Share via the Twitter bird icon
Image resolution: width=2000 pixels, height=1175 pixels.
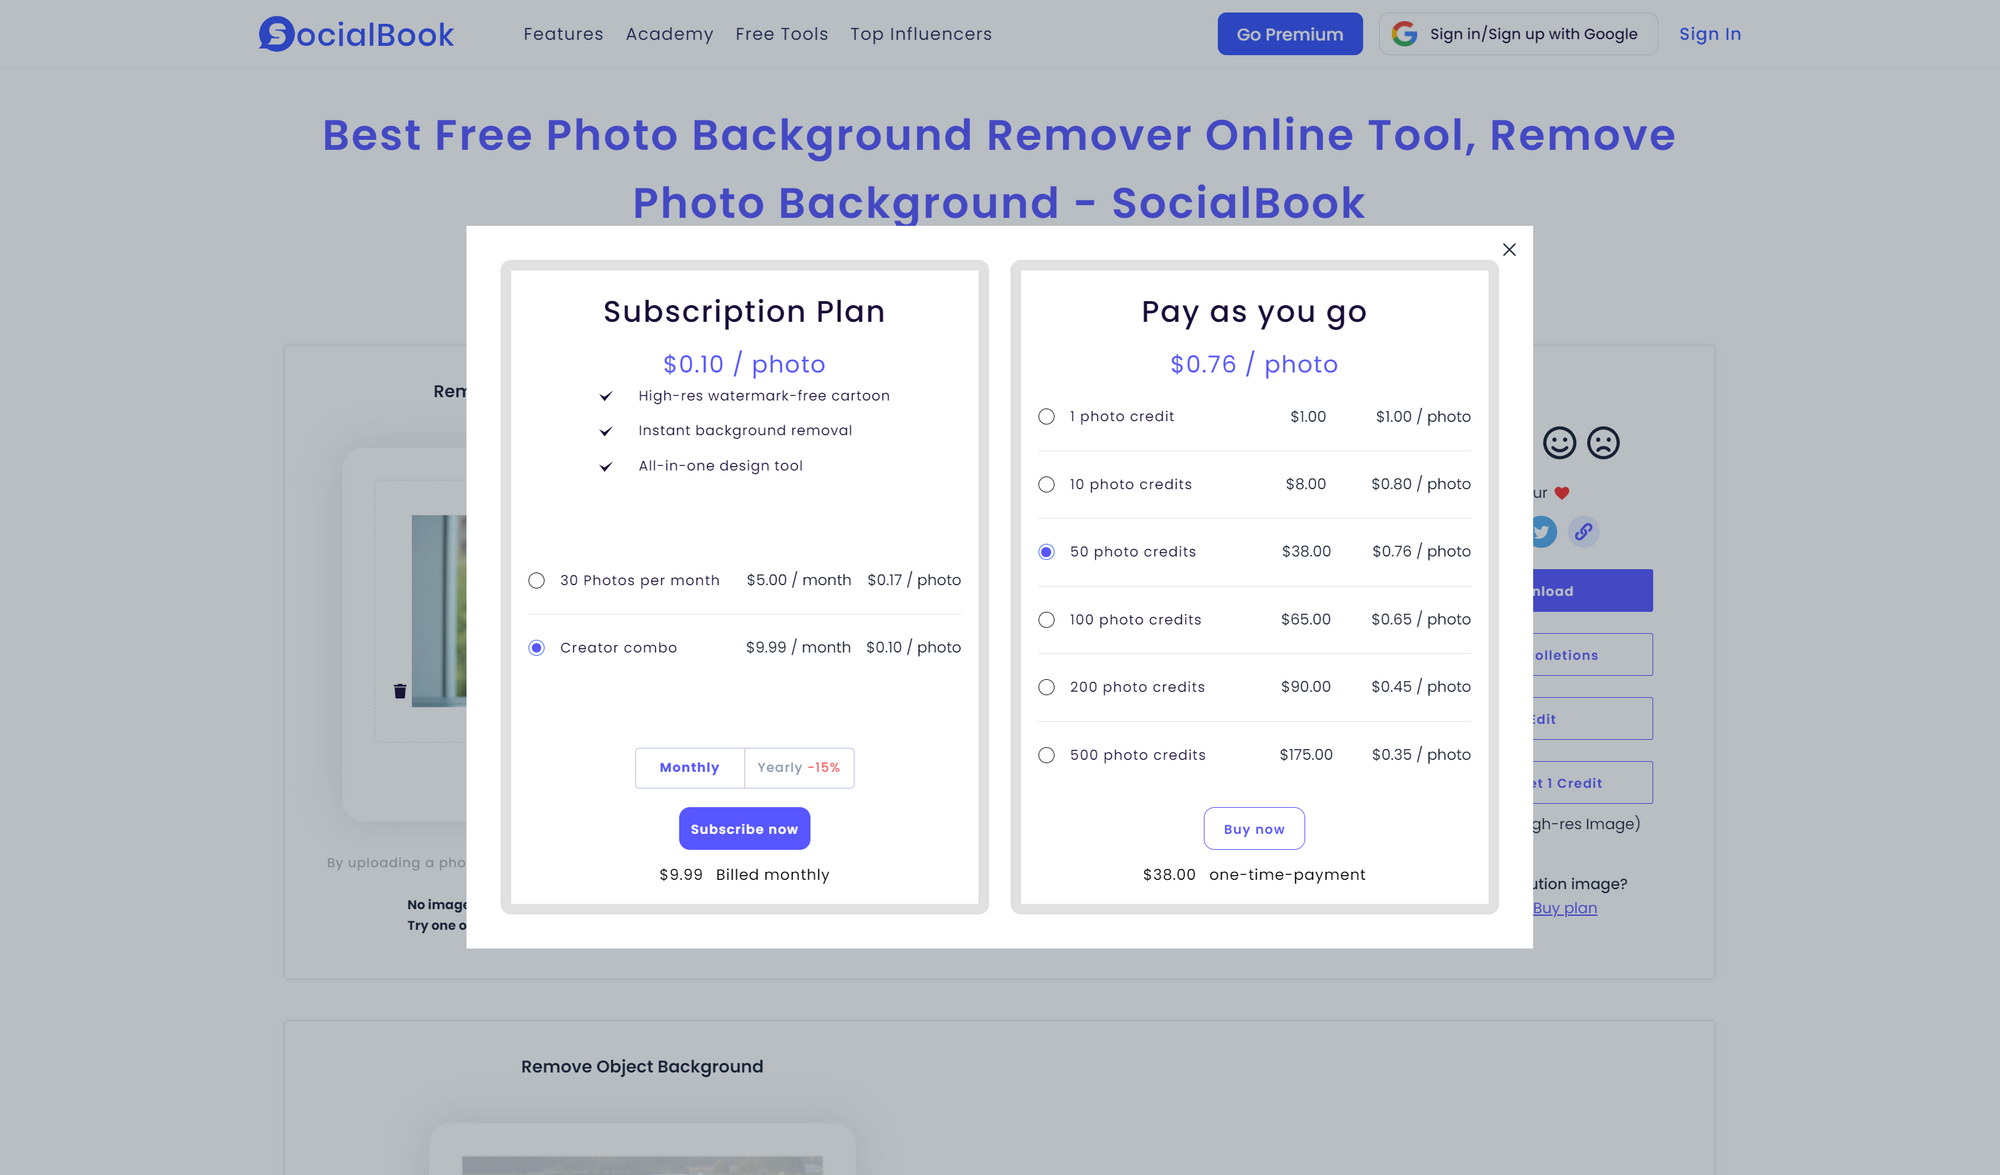pyautogui.click(x=1544, y=532)
